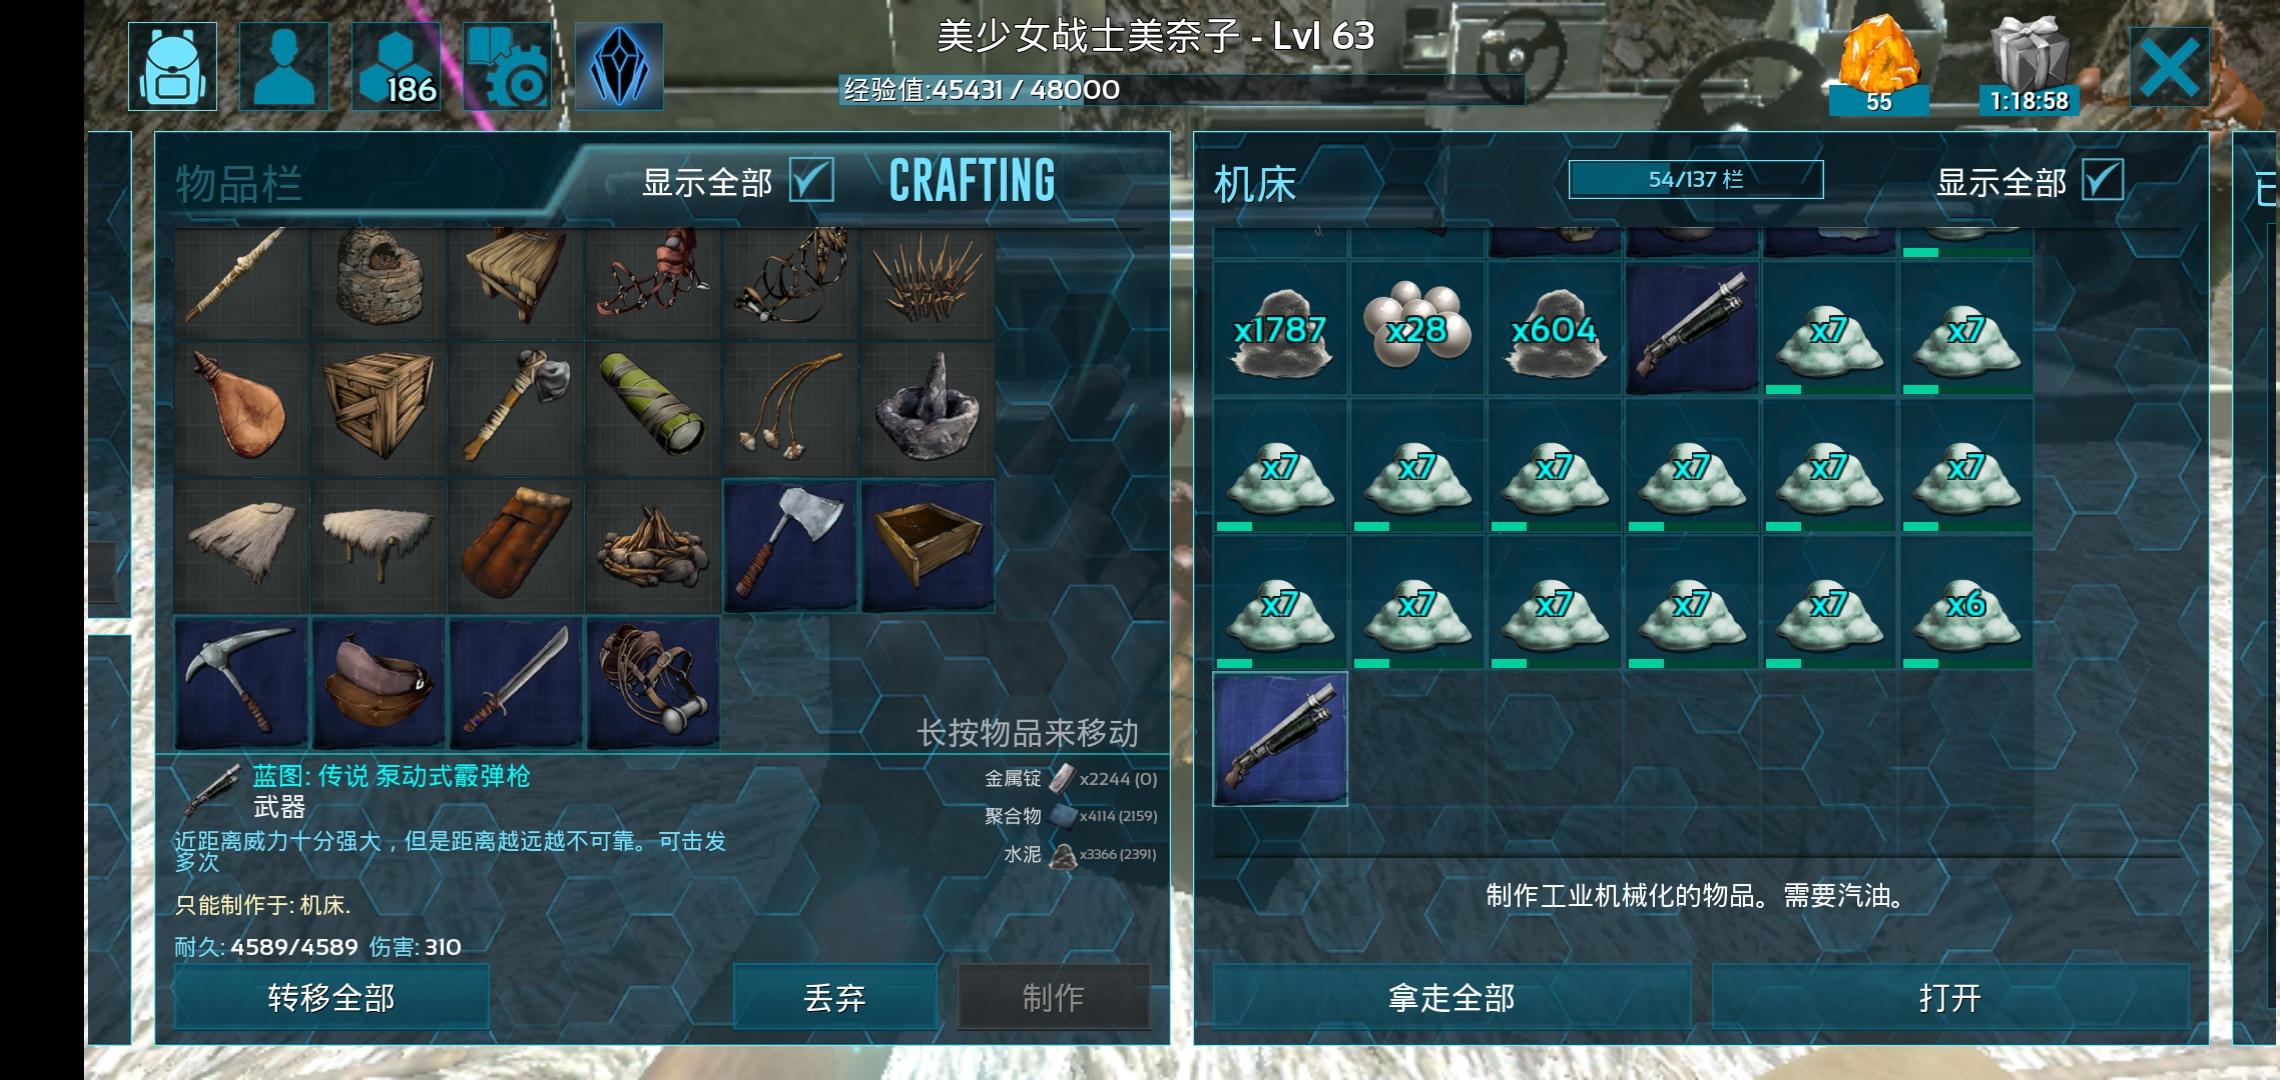Image resolution: width=2280 pixels, height=1080 pixels.
Task: Switch to the CRAFTING tab
Action: pyautogui.click(x=972, y=181)
